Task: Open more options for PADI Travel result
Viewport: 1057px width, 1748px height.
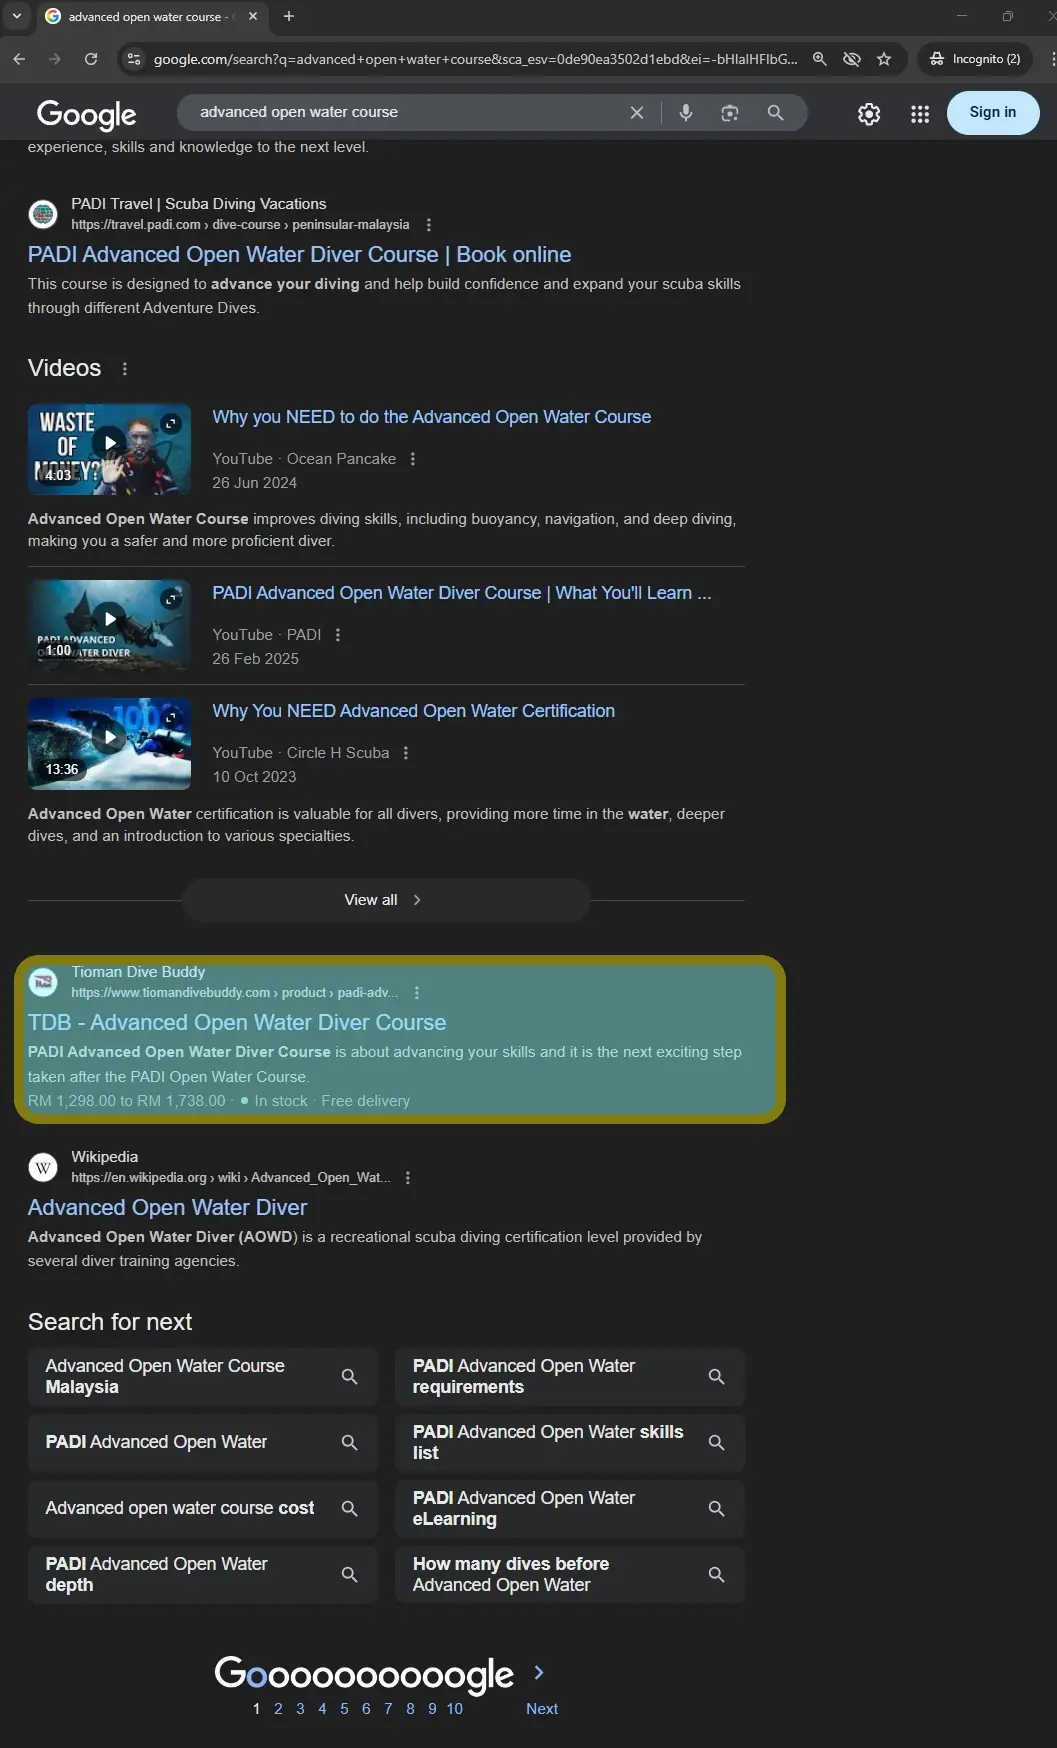Action: [x=429, y=225]
